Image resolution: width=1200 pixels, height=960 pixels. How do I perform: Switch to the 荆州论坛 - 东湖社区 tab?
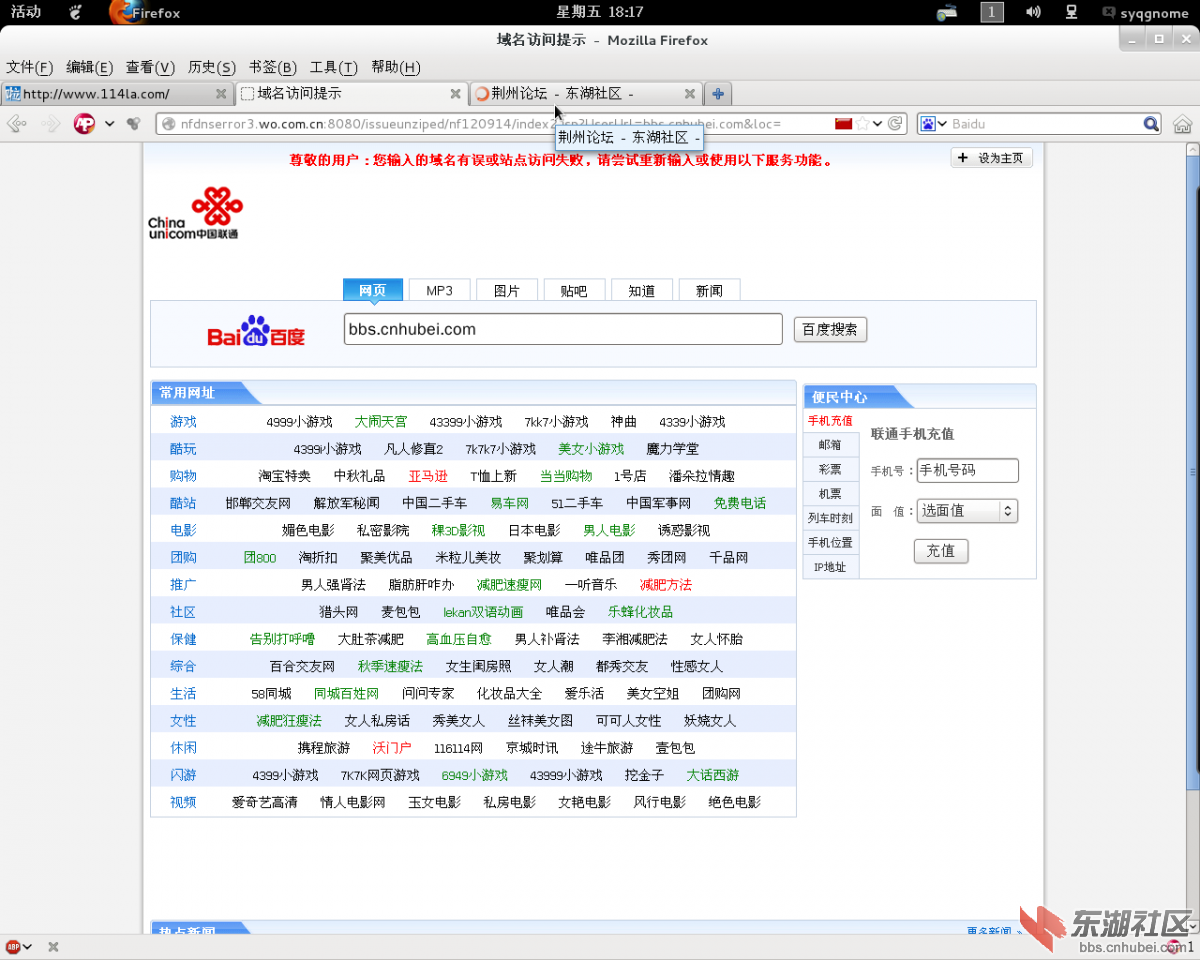point(585,94)
